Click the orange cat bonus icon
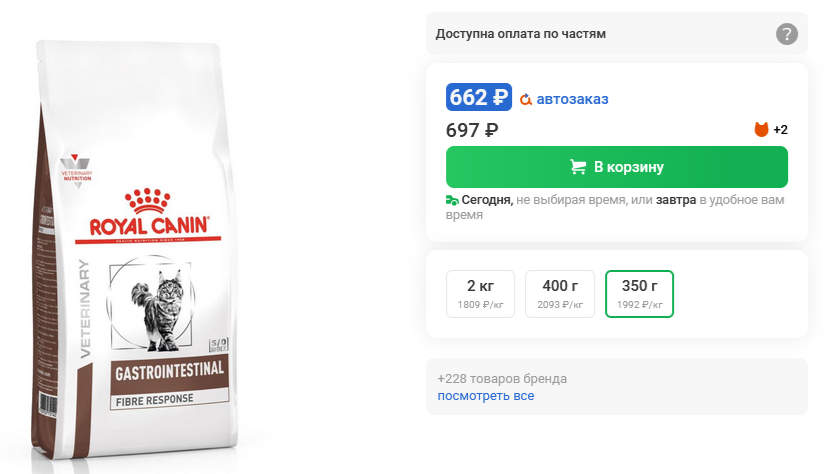 click(761, 129)
